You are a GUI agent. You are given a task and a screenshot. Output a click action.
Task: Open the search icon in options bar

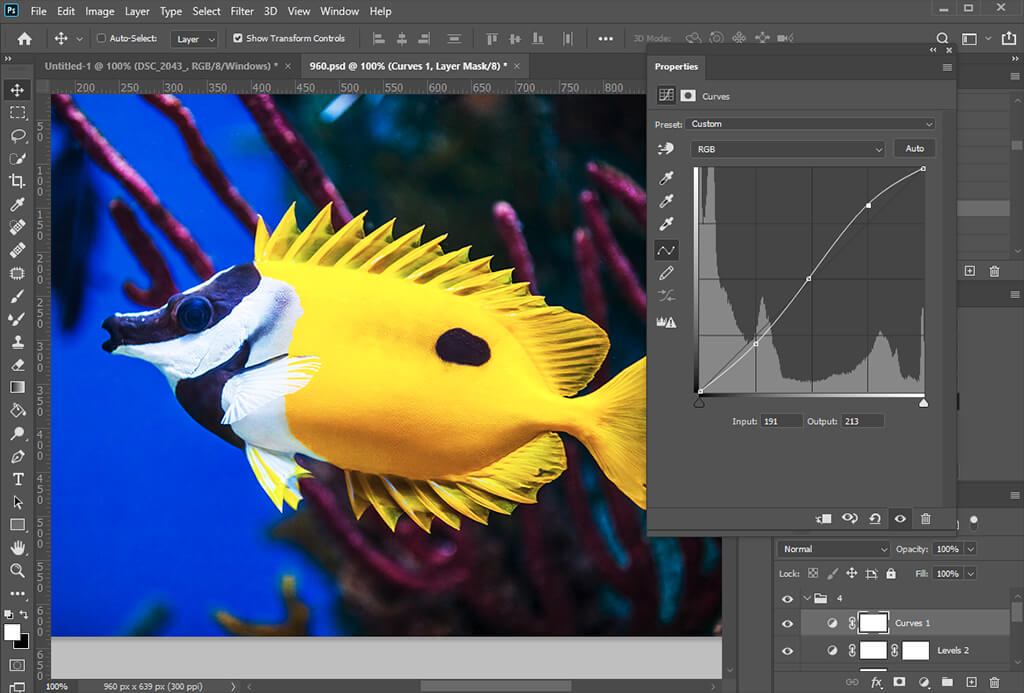(x=942, y=39)
